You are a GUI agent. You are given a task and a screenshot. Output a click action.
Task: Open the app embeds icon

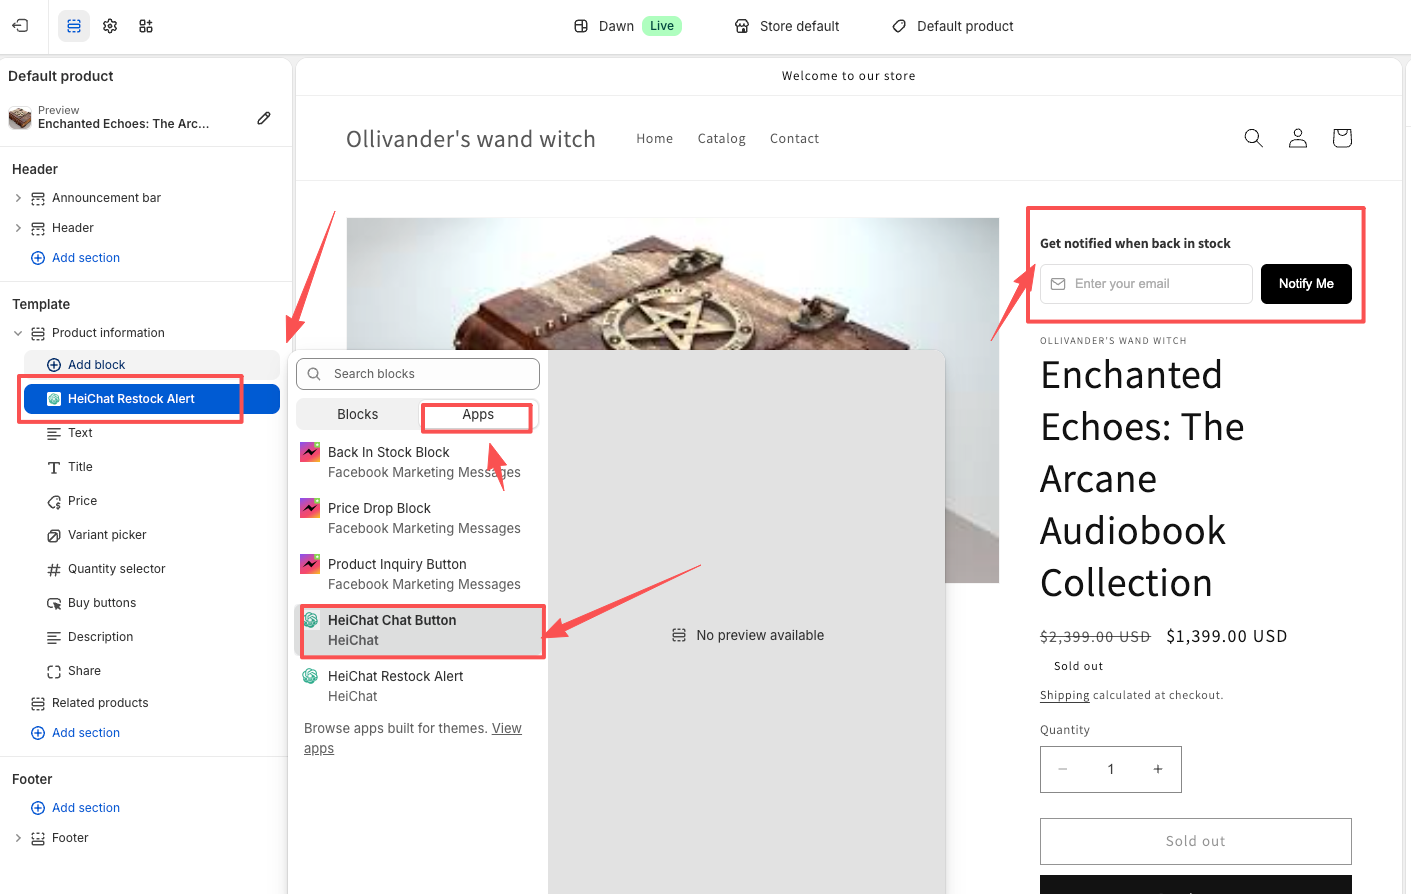[146, 26]
